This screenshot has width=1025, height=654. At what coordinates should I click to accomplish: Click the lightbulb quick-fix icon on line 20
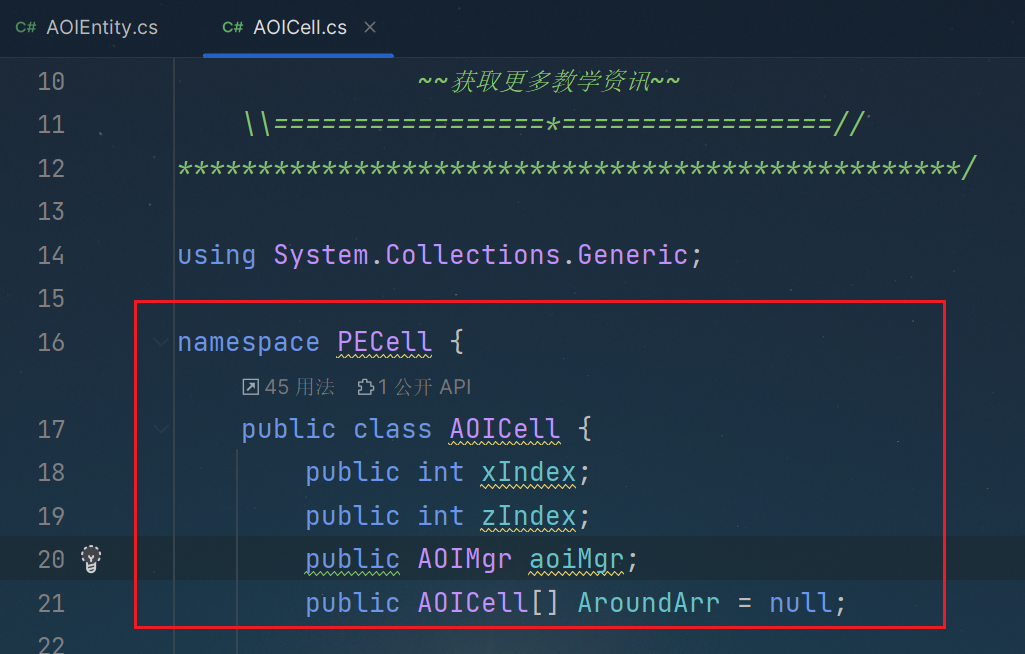point(91,559)
